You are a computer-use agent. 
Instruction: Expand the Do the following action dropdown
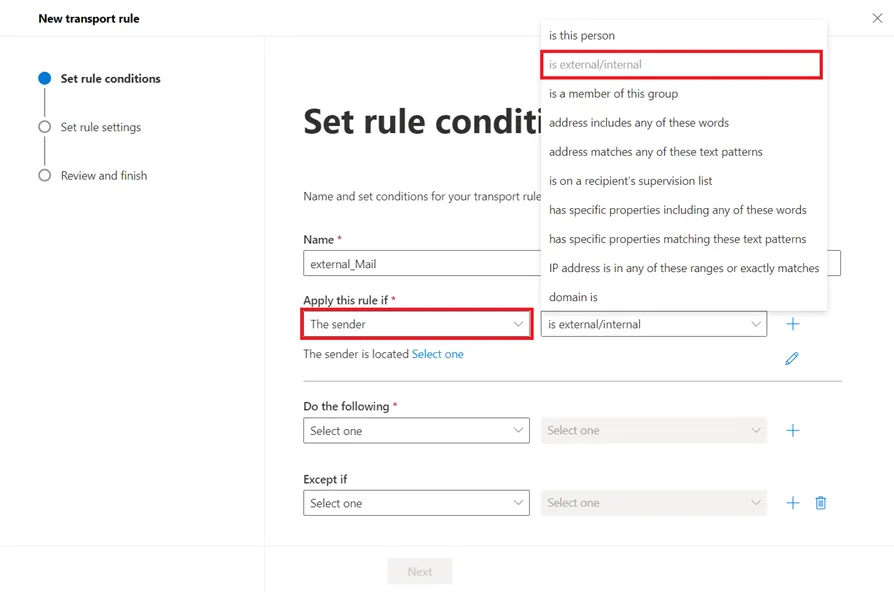click(x=416, y=430)
